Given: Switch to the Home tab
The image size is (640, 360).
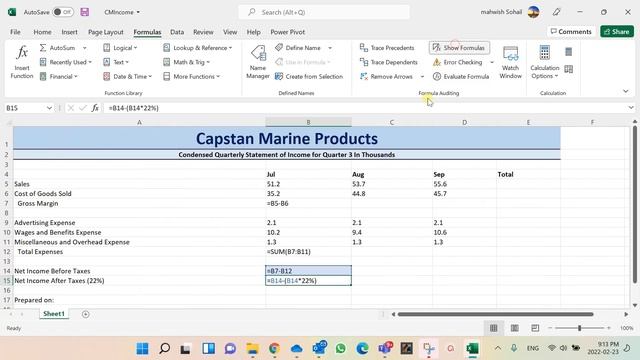Looking at the screenshot, I should click(x=42, y=32).
